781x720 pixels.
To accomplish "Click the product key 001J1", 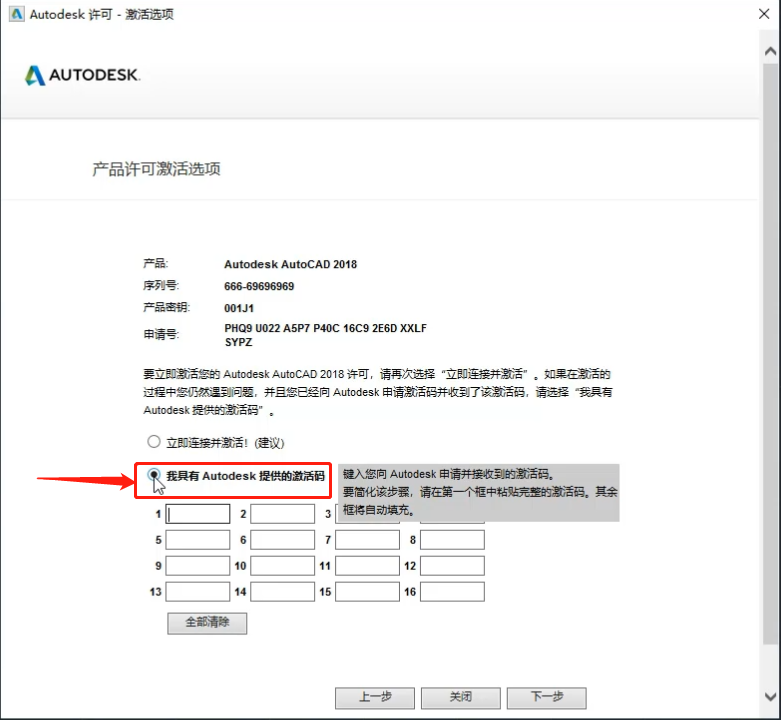I will pyautogui.click(x=239, y=308).
